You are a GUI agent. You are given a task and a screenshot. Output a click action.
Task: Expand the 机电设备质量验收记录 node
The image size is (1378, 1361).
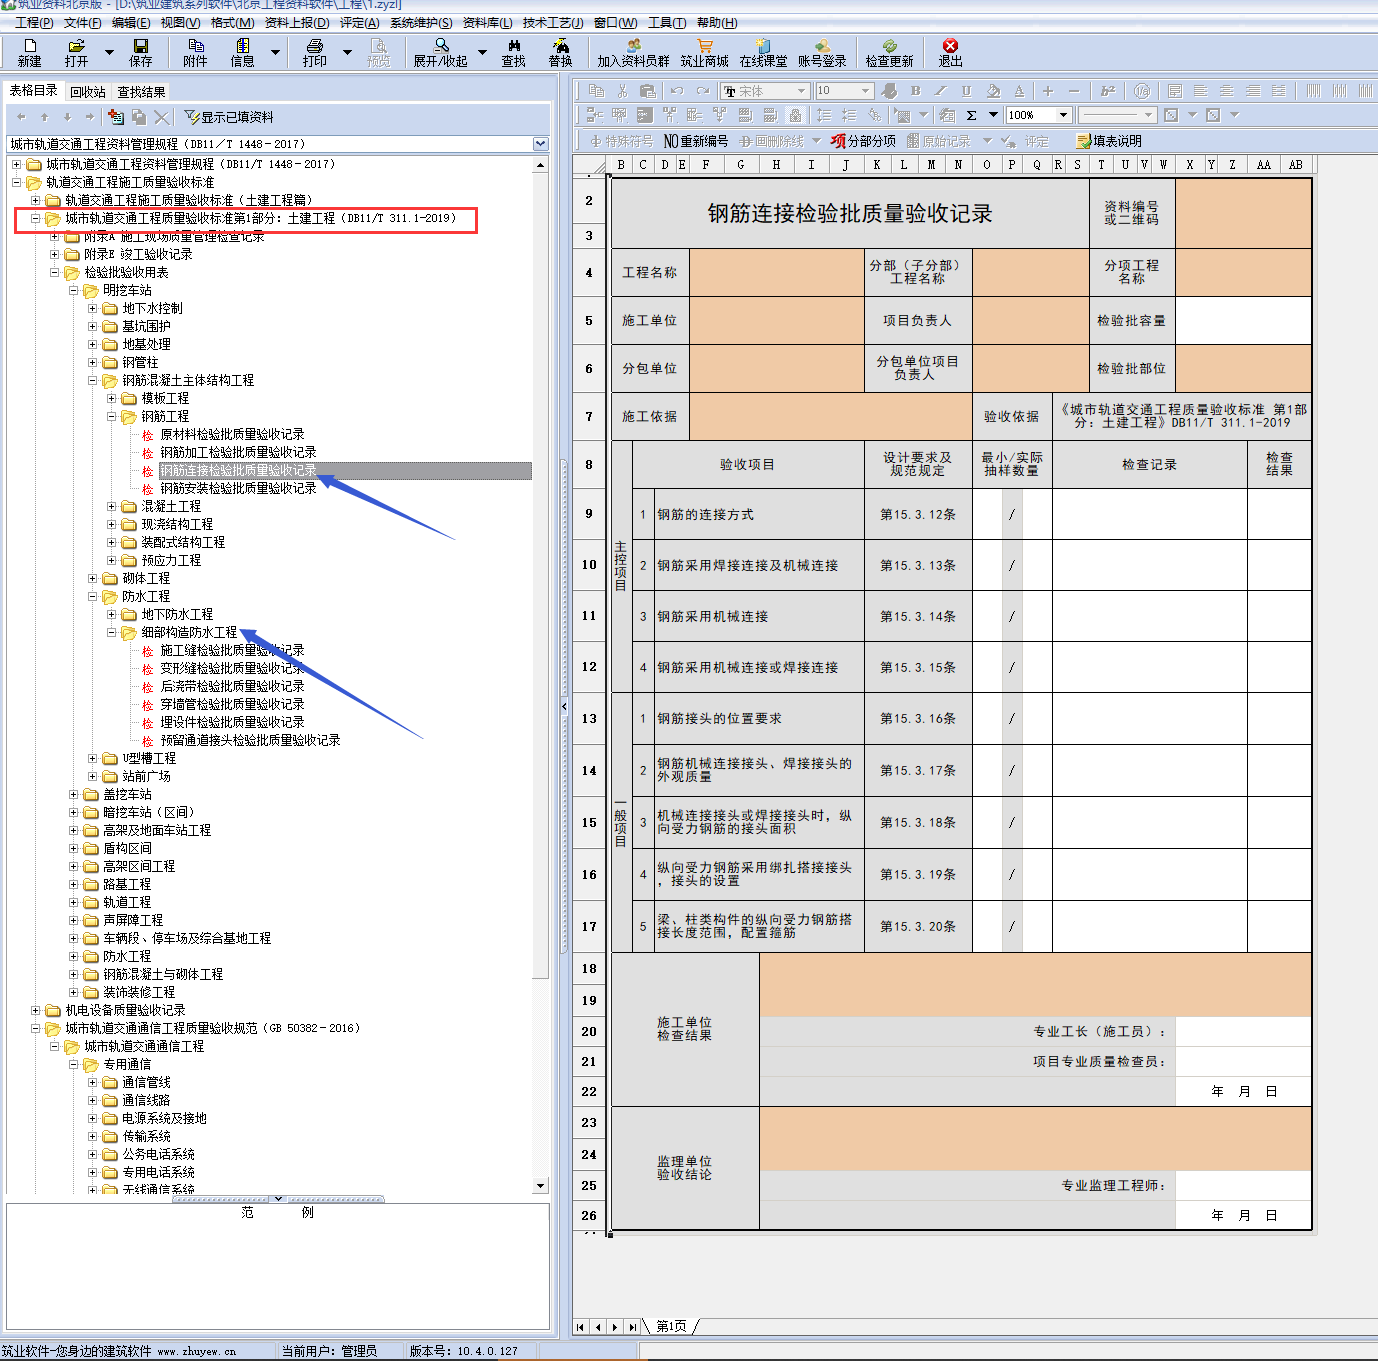[x=36, y=1011]
